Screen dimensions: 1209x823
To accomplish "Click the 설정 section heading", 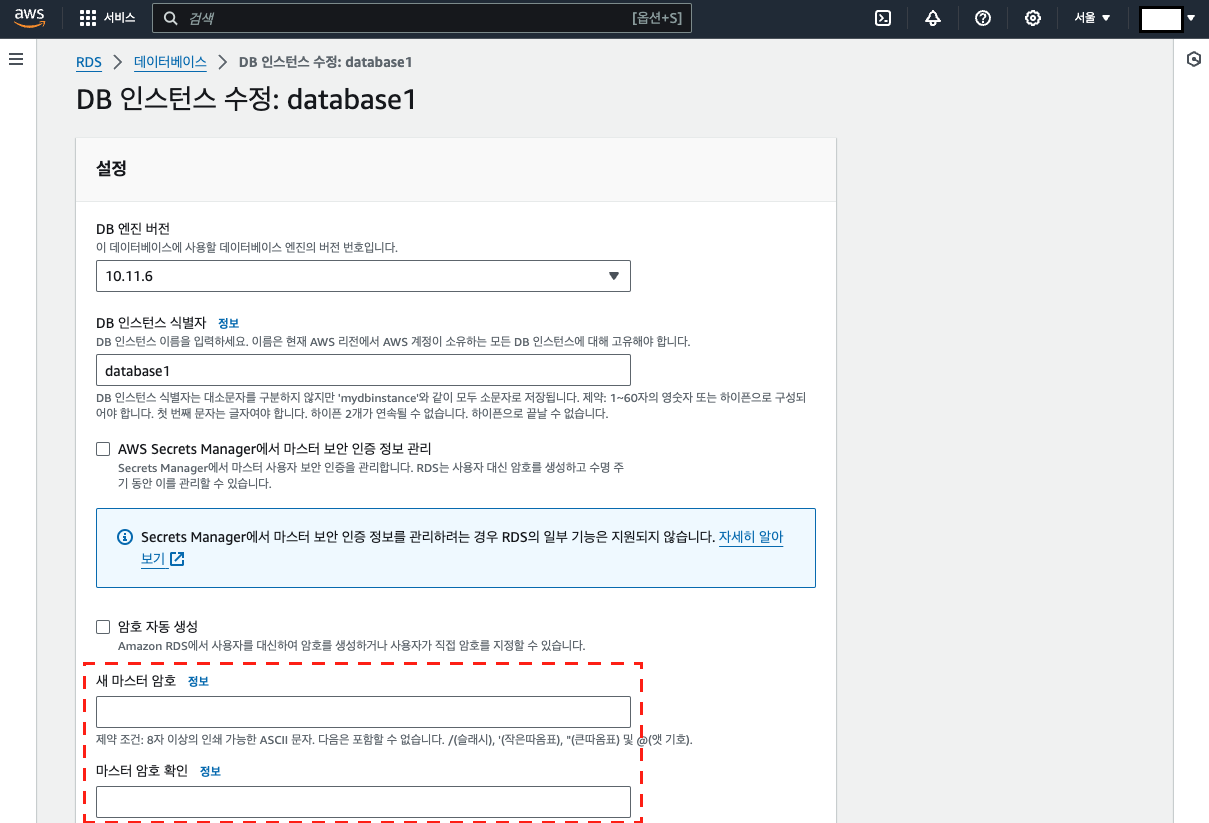I will (111, 169).
